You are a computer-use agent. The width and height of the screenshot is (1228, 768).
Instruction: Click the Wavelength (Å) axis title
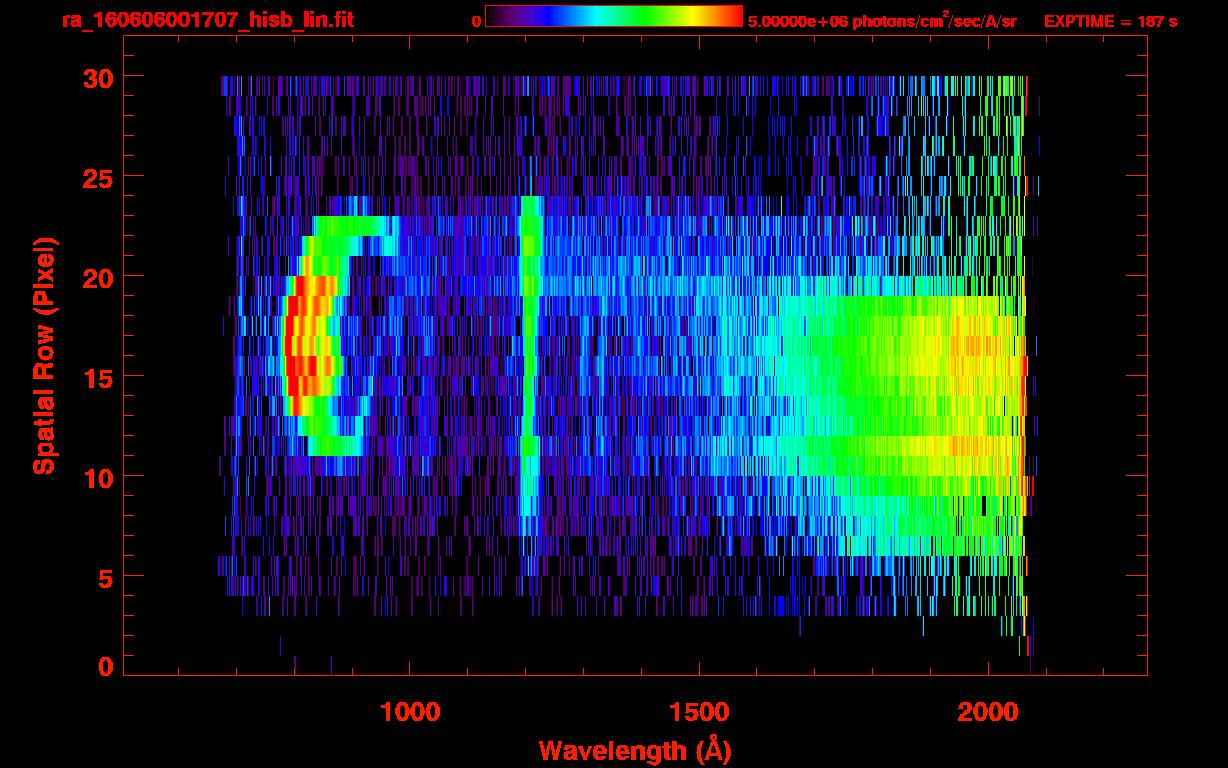pyautogui.click(x=634, y=750)
